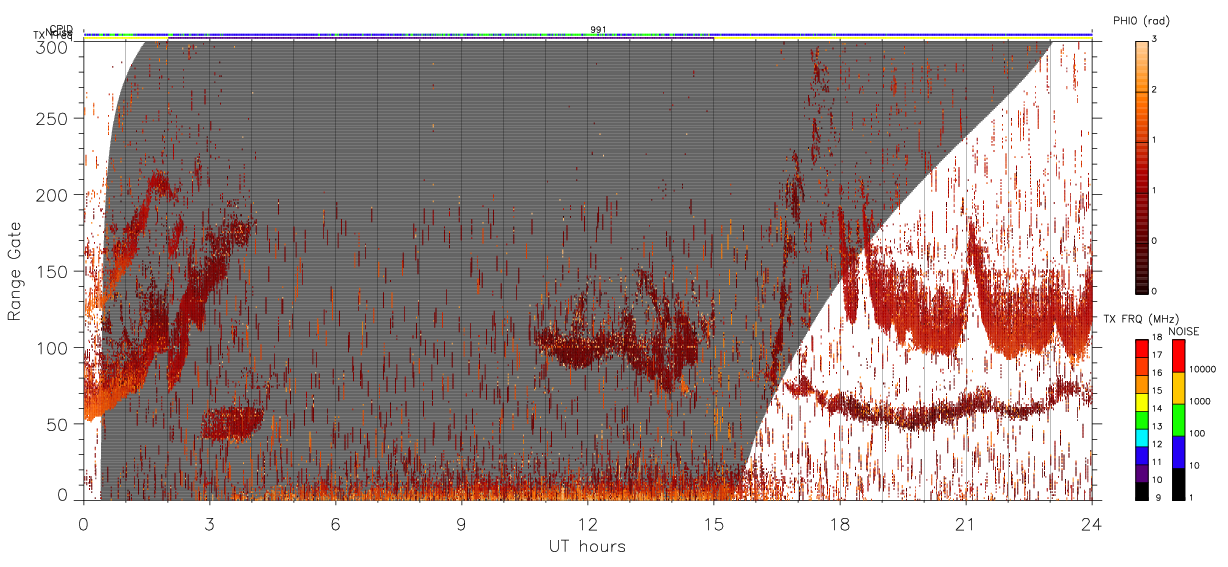Click the yellow NOISE swatch 1000–10000
1228x567 pixels.
click(1177, 387)
